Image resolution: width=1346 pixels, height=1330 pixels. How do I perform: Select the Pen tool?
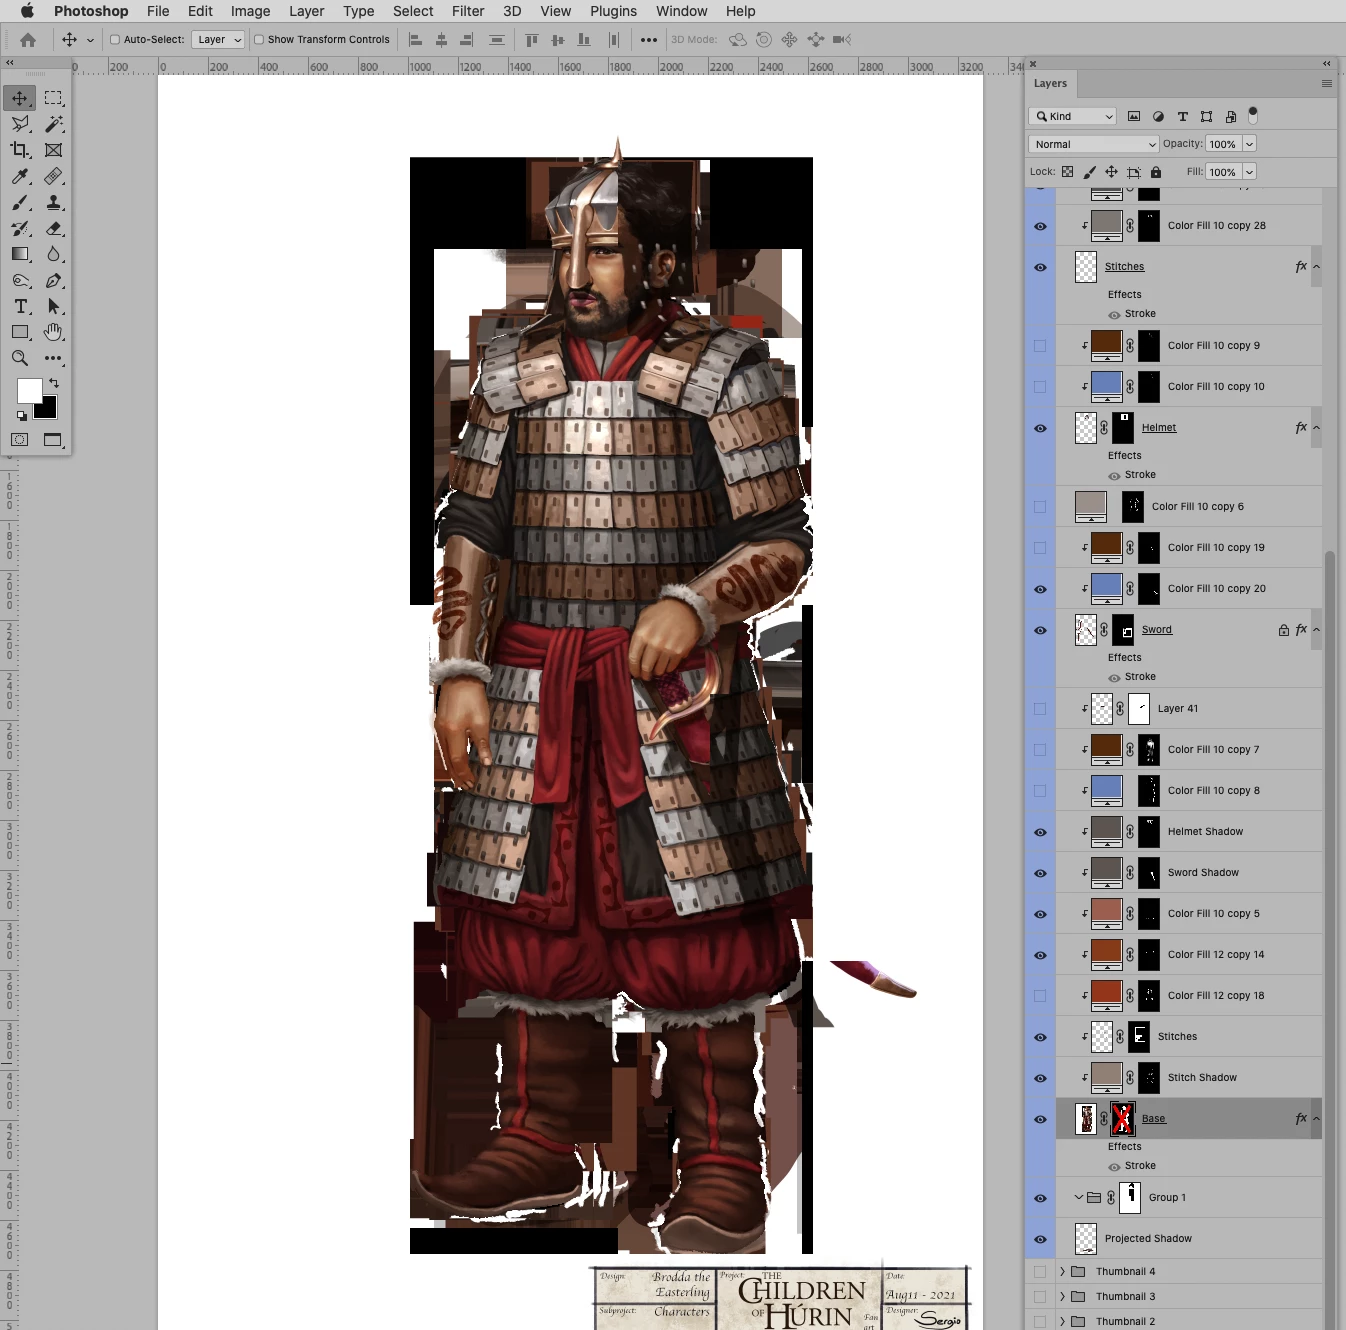(x=54, y=280)
